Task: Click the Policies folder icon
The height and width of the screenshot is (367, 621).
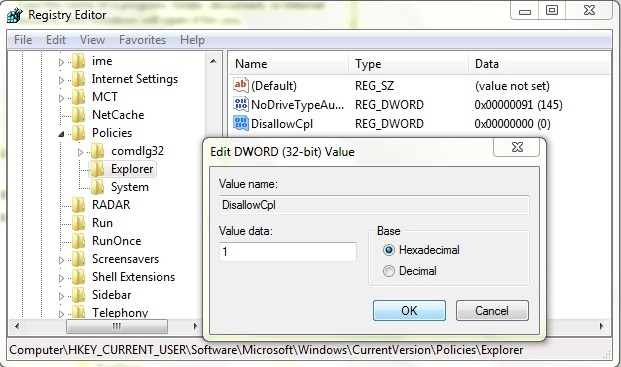Action: click(x=78, y=133)
